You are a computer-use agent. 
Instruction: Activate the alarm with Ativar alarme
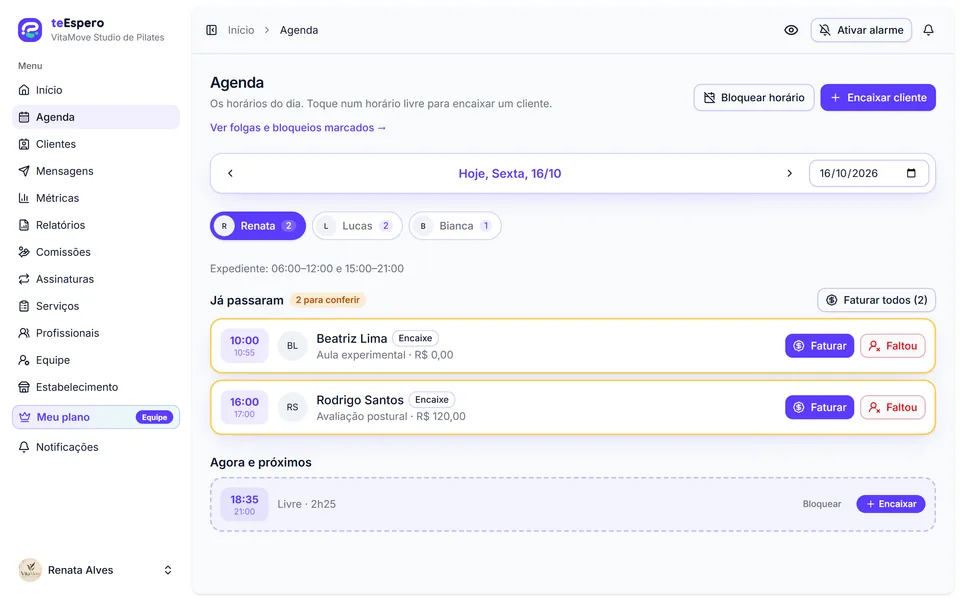[x=861, y=30]
